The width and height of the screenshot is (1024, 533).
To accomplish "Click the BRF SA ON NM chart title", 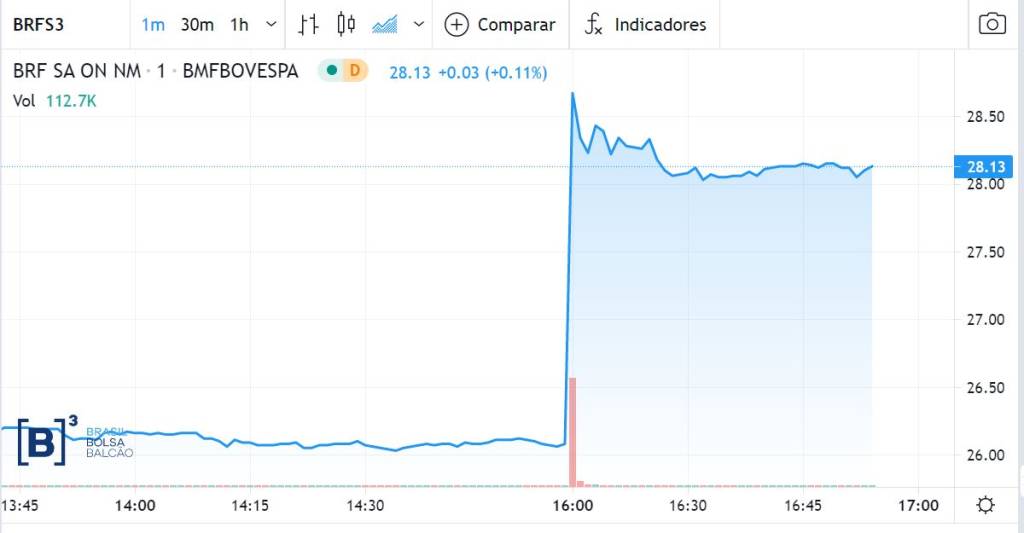I will [78, 72].
